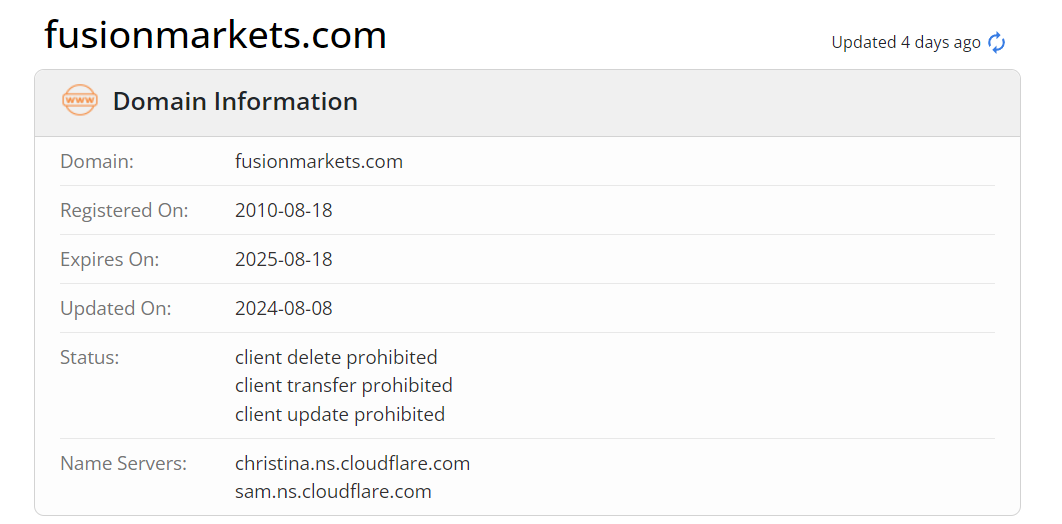Viewport: 1062px width, 524px height.
Task: Click the Expires On date 2025-08-18
Action: [x=283, y=259]
